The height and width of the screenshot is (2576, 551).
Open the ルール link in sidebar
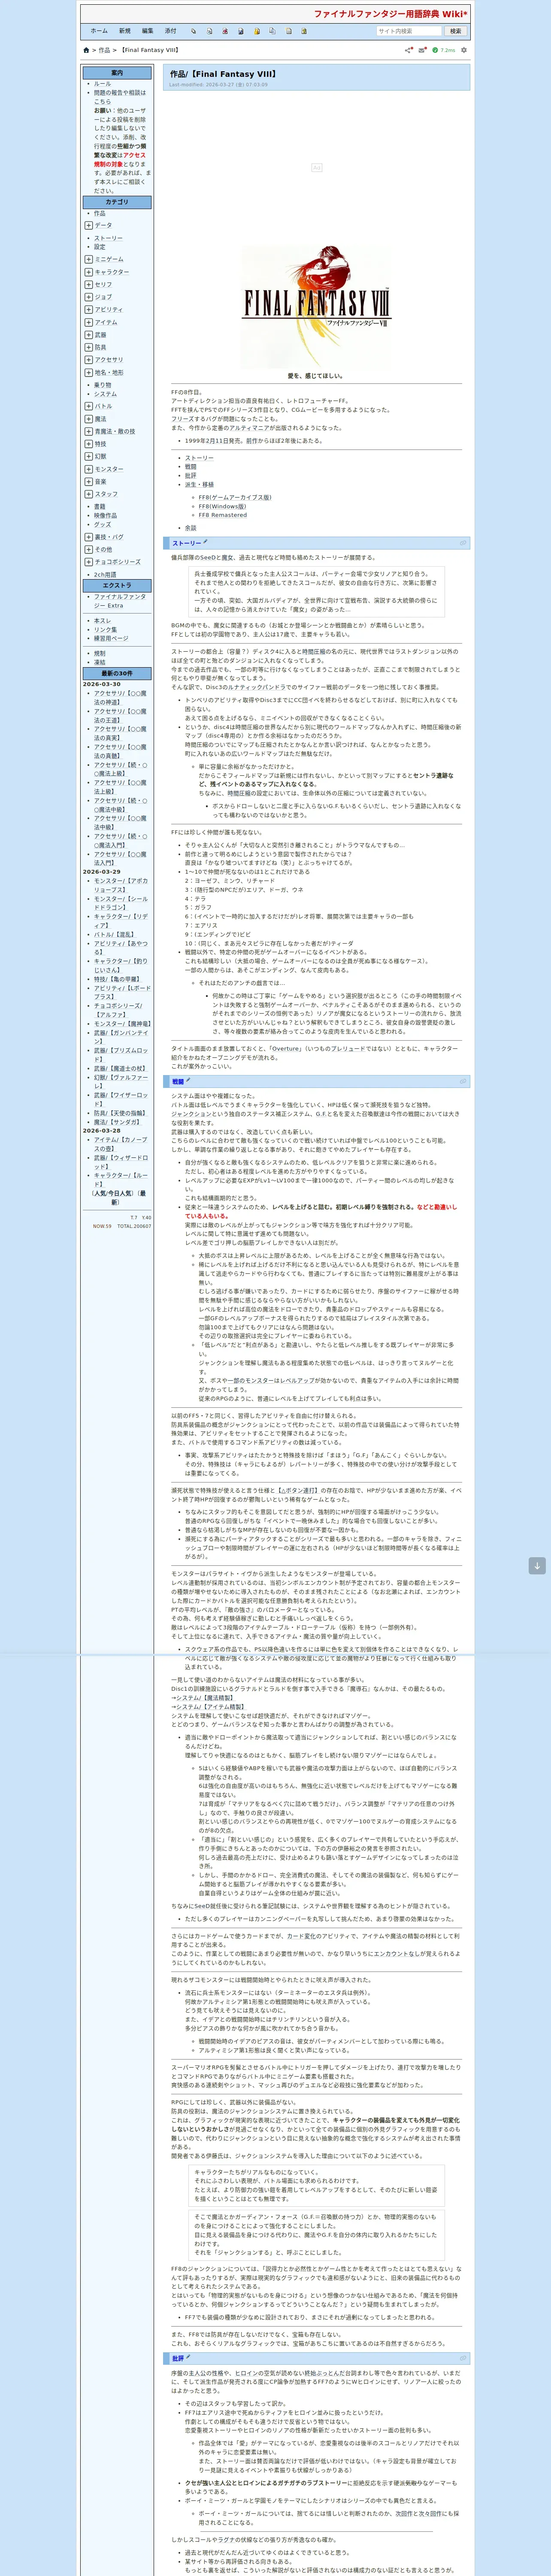pyautogui.click(x=102, y=84)
